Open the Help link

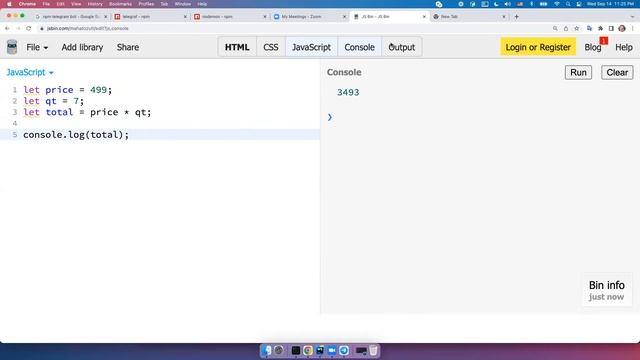pyautogui.click(x=624, y=47)
